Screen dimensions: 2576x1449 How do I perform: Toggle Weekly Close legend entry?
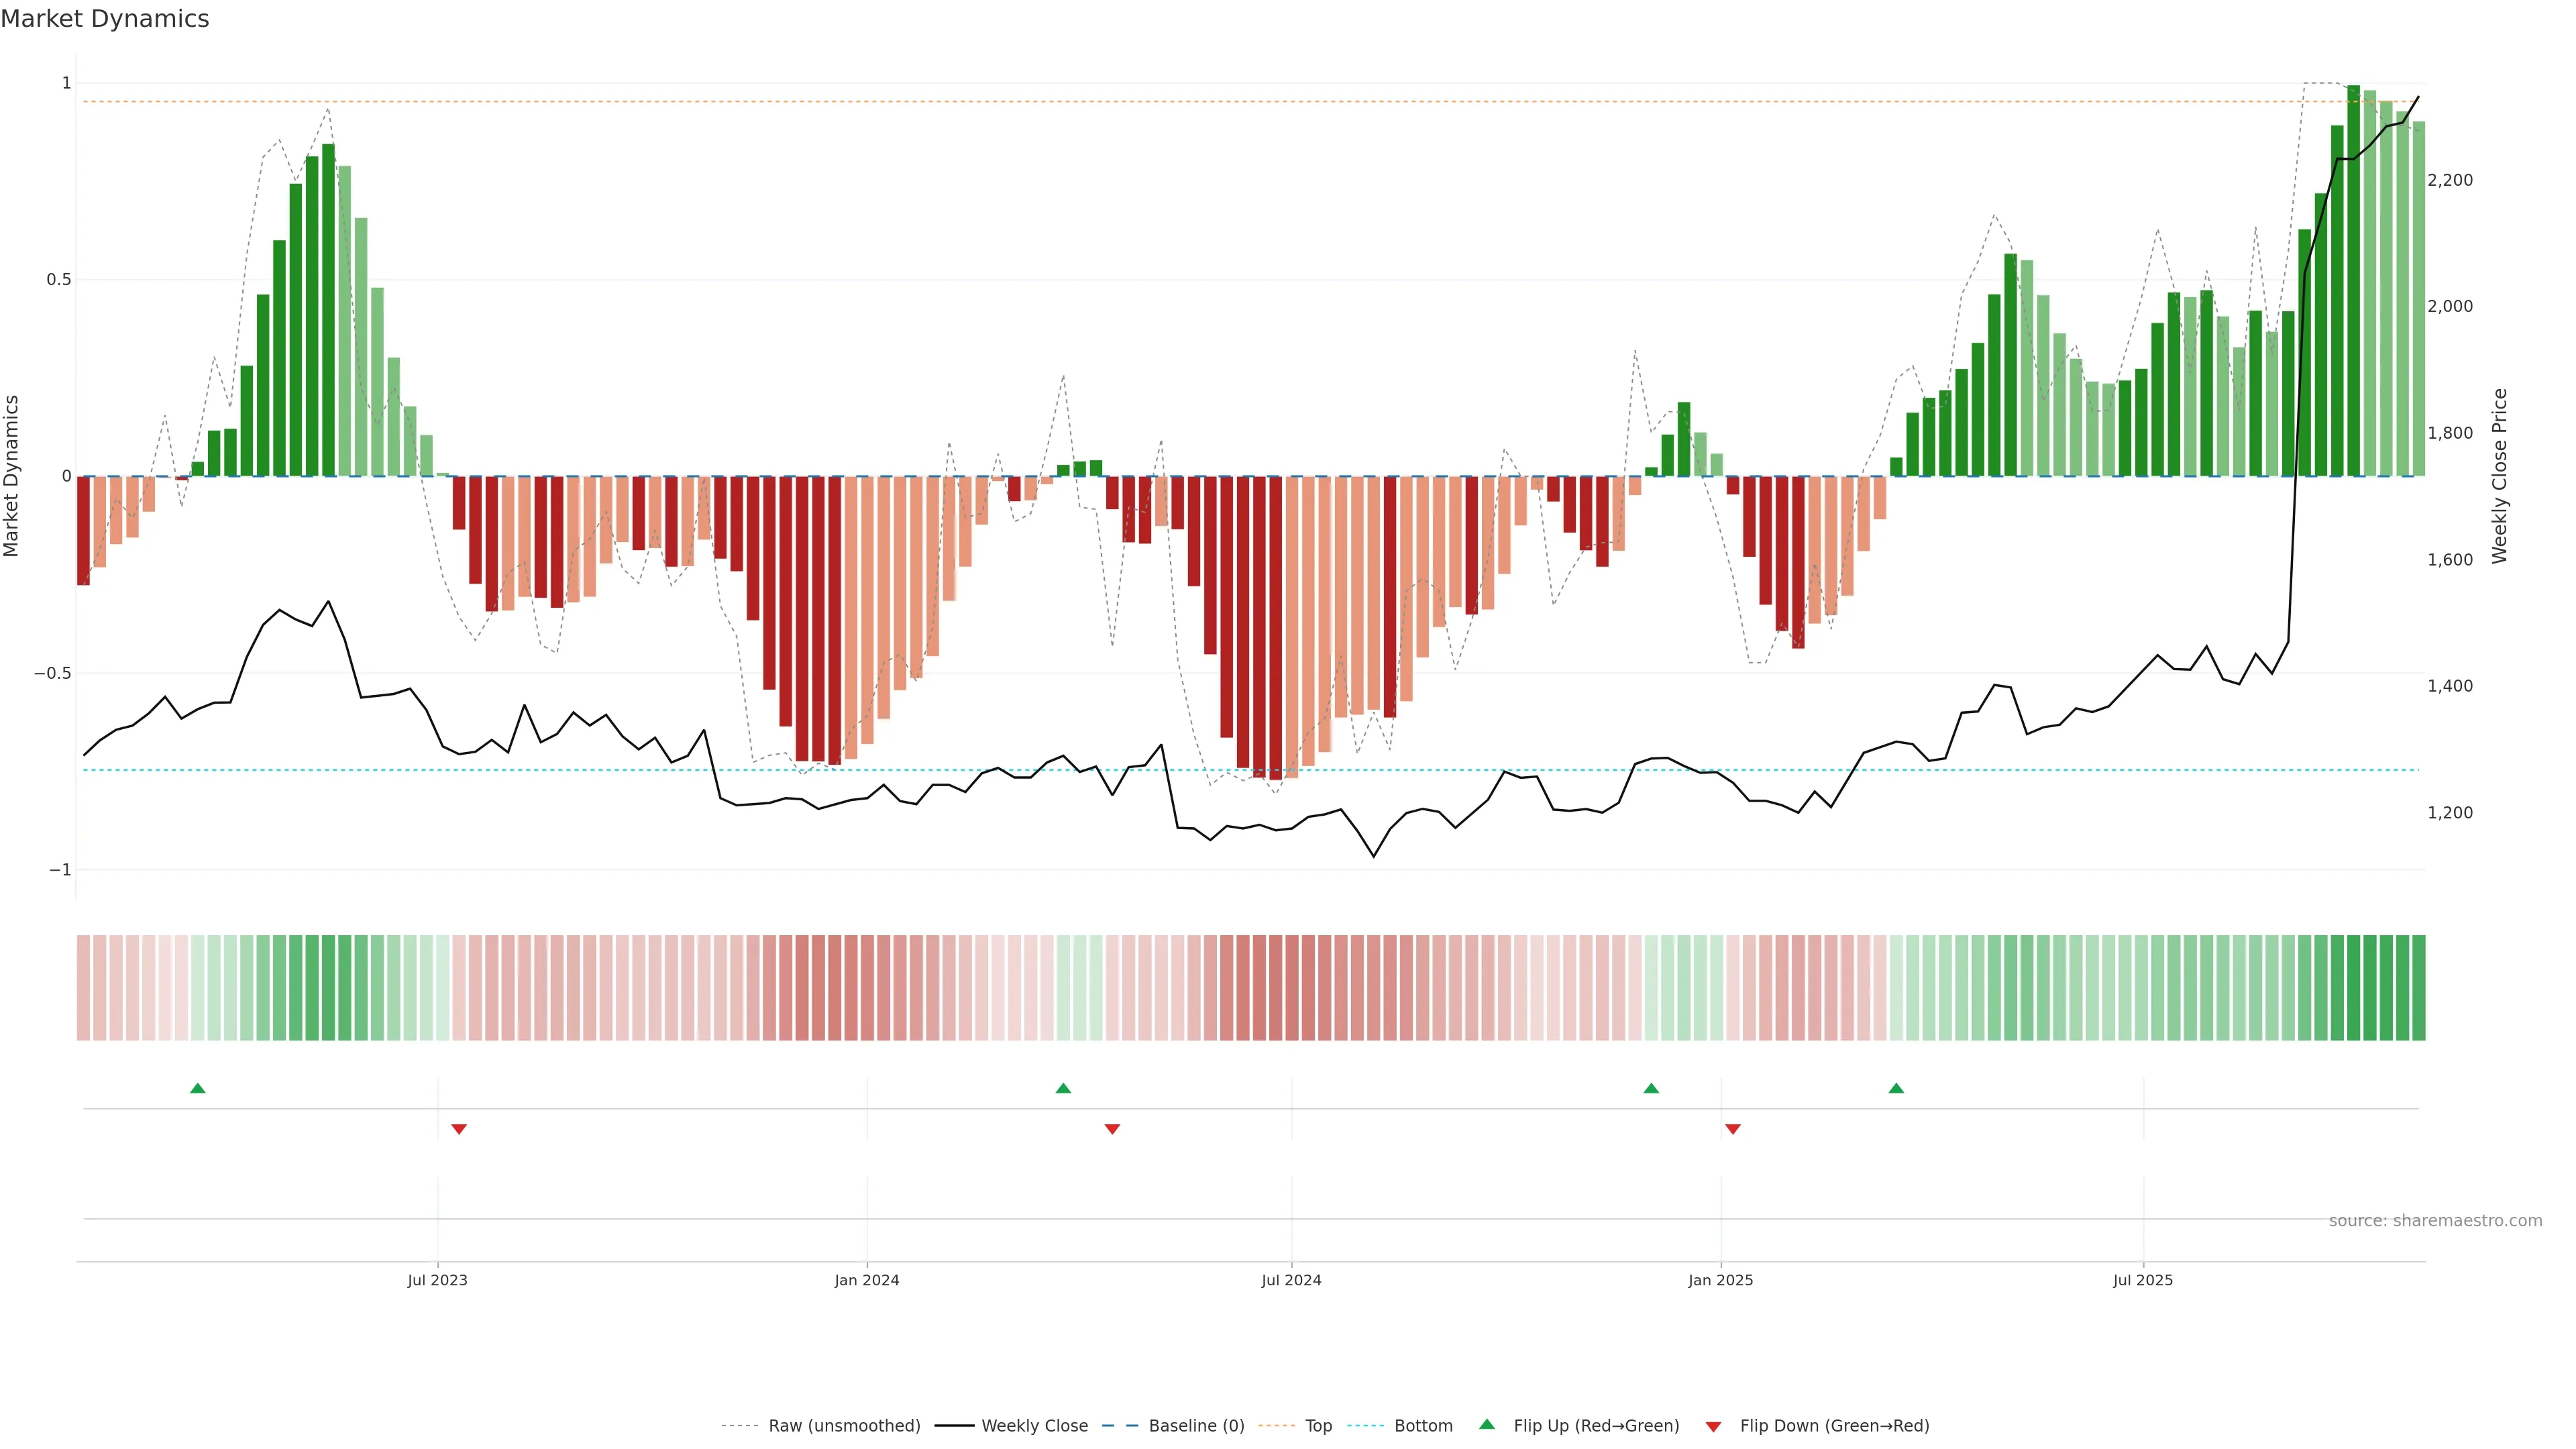pyautogui.click(x=1034, y=1426)
